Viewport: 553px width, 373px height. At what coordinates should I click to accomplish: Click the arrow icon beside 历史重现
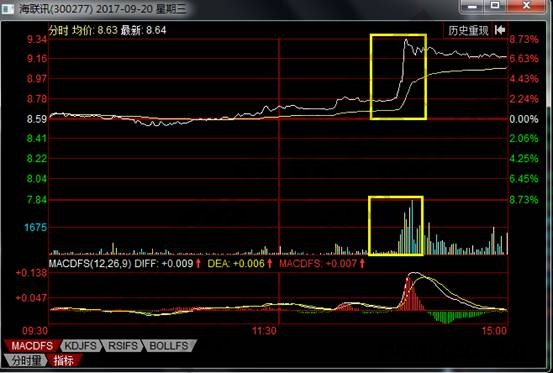tap(500, 30)
